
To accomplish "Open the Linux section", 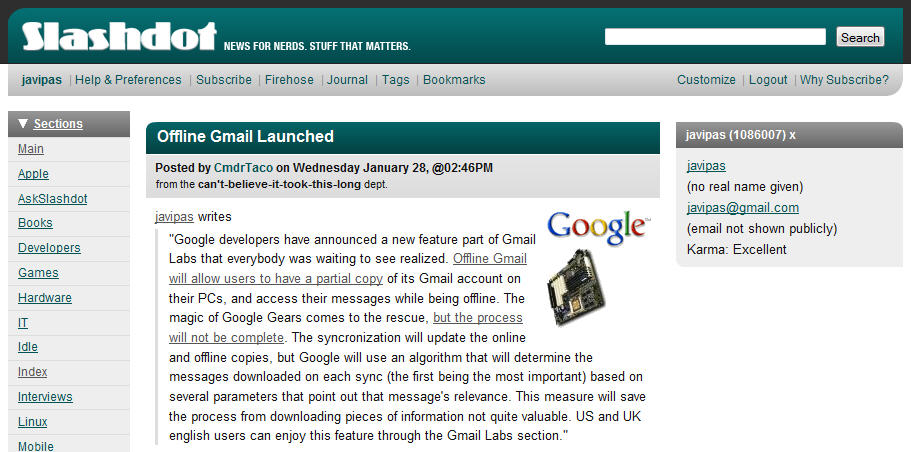I will coord(33,422).
